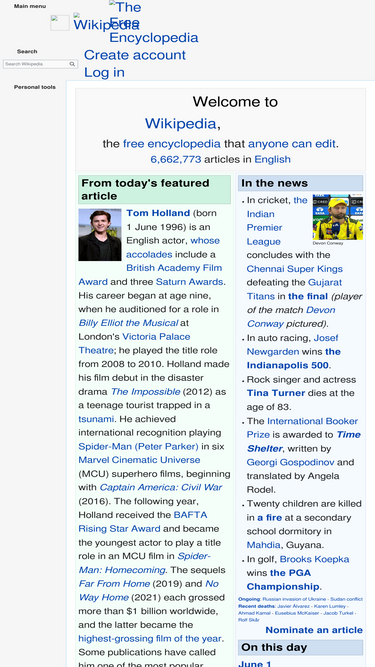Viewport: 375px width, 667px height.
Task: Open Karen Lumley recent death link
Action: pyautogui.click(x=330, y=606)
